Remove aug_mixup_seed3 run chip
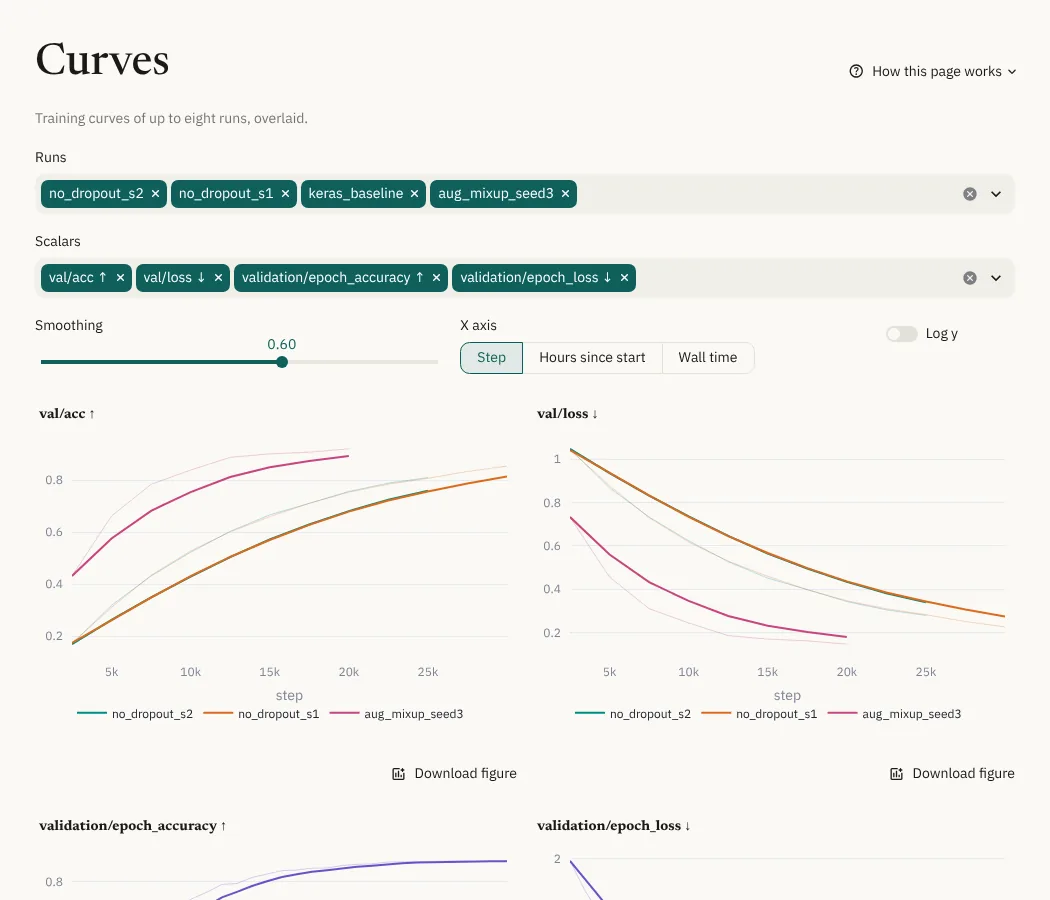 565,194
